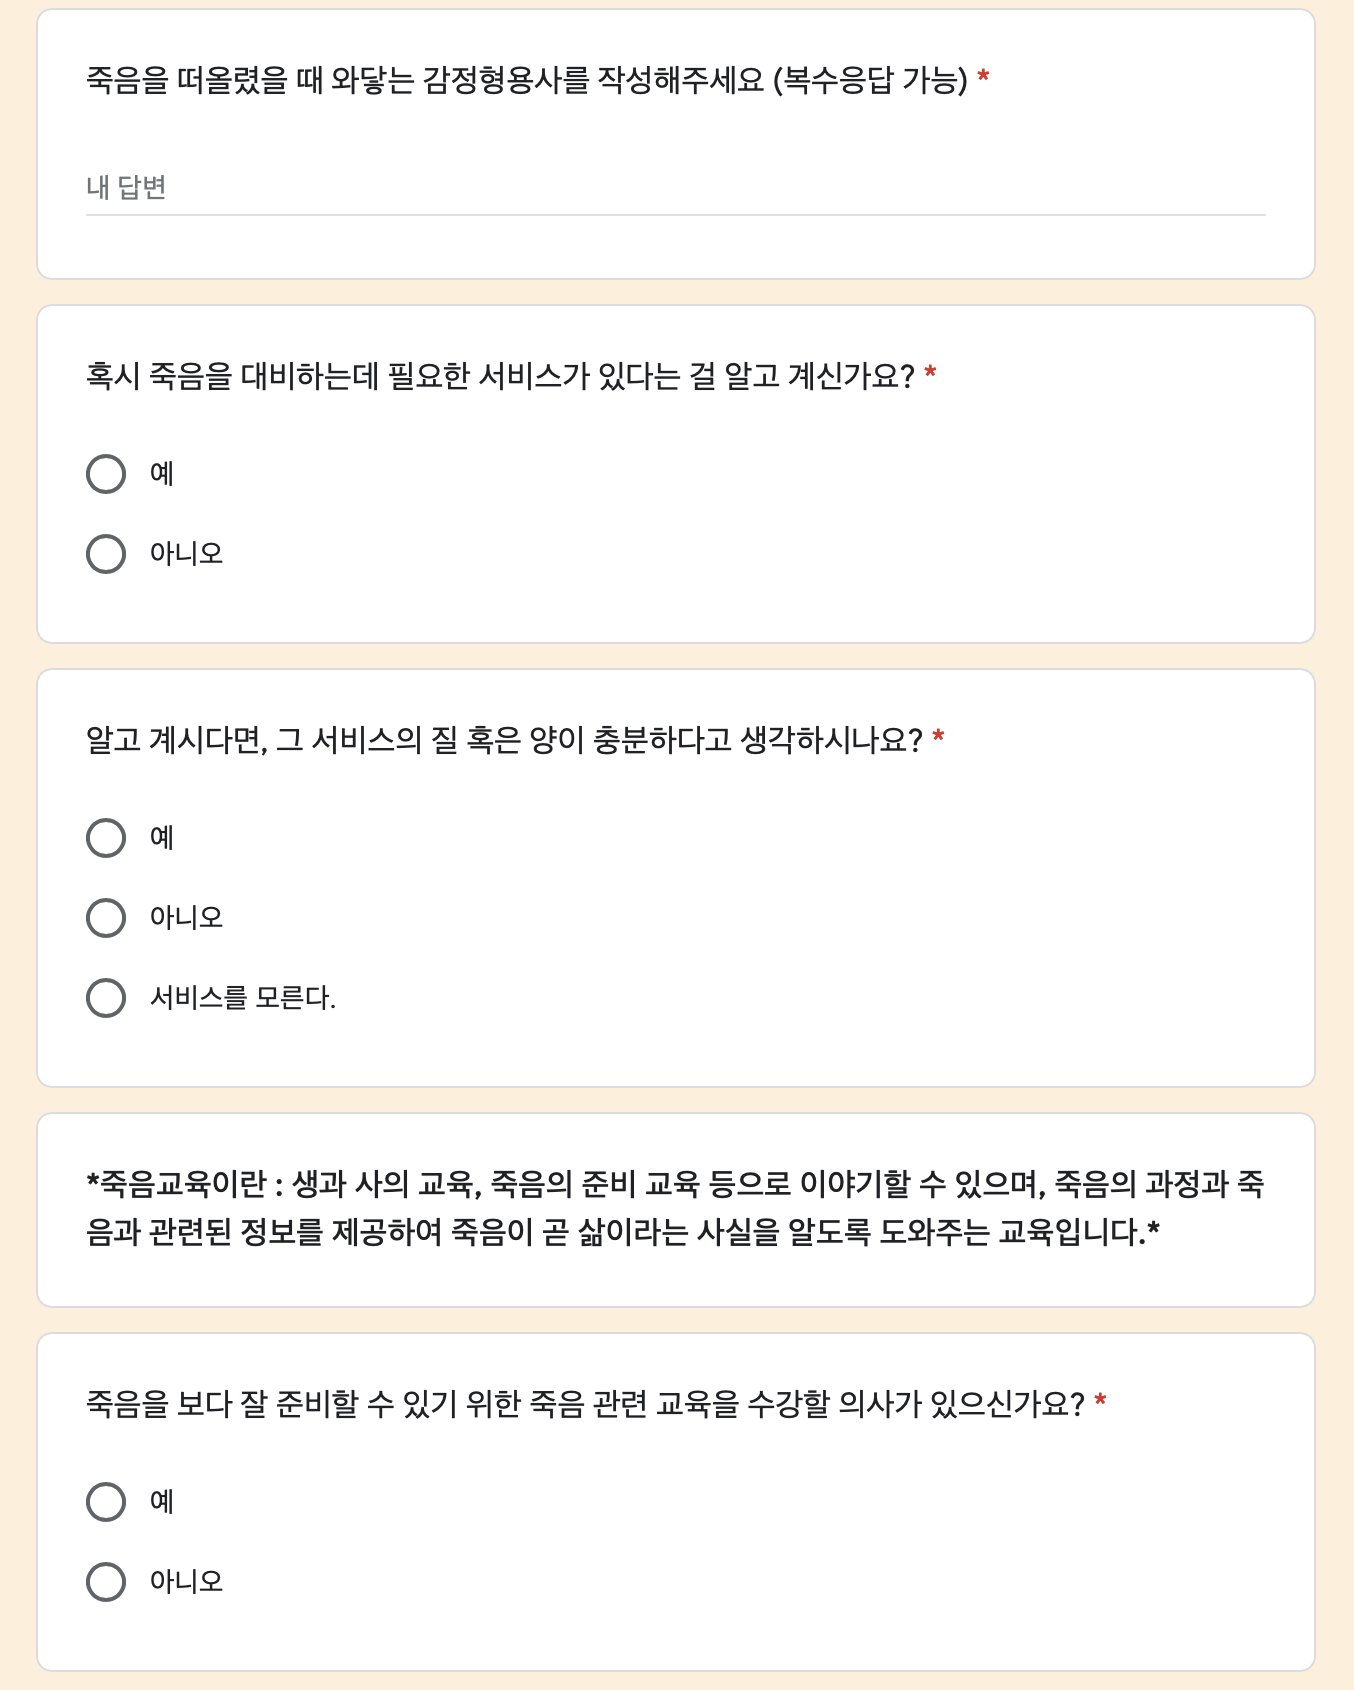1354x1690 pixels.
Task: Select '아니오' radio for taking death education course
Action: [x=106, y=1582]
